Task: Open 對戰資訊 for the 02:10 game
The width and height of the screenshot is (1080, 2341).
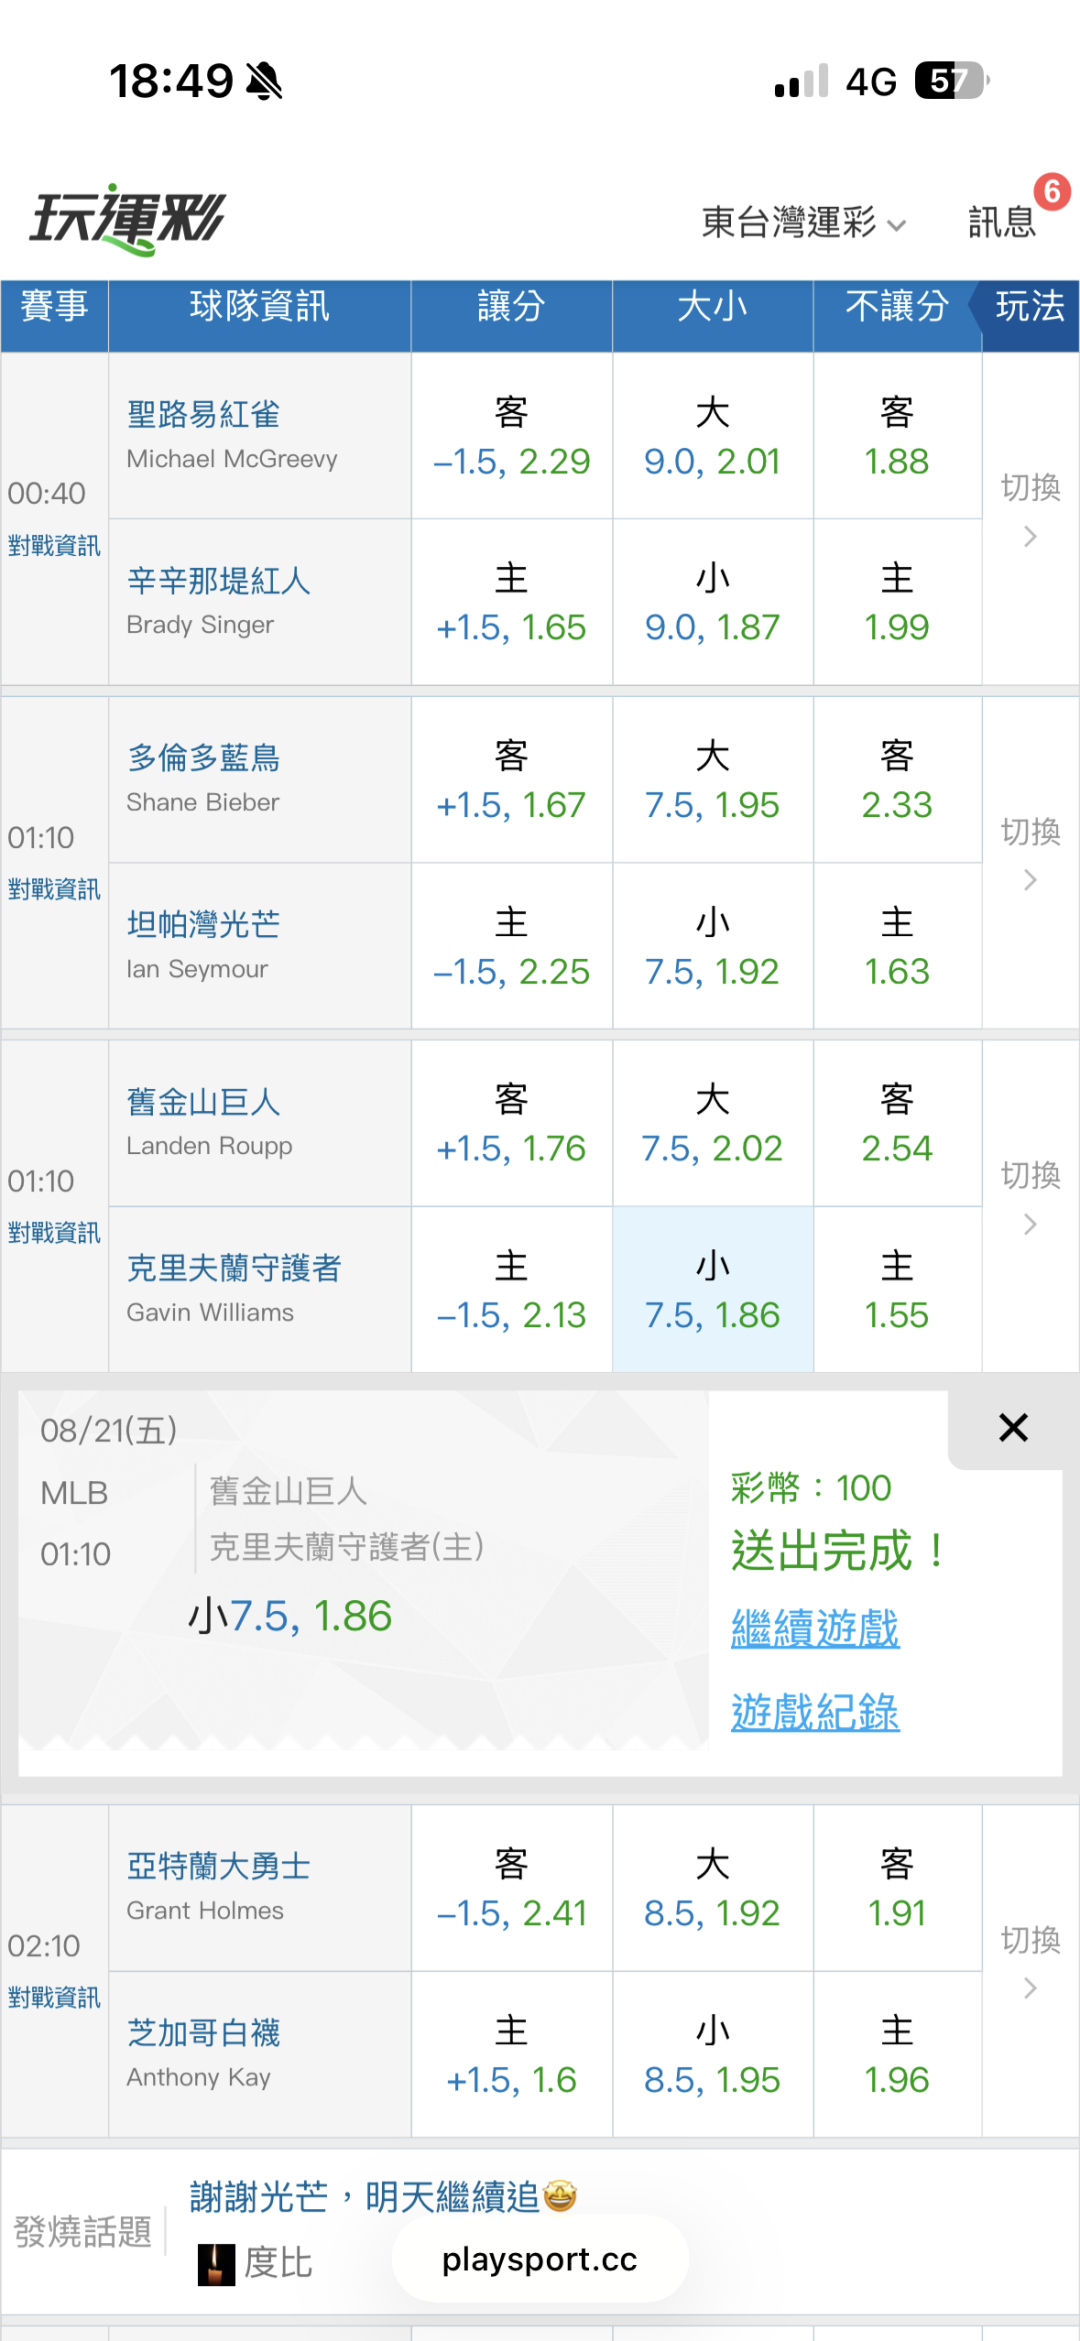Action: point(54,1997)
